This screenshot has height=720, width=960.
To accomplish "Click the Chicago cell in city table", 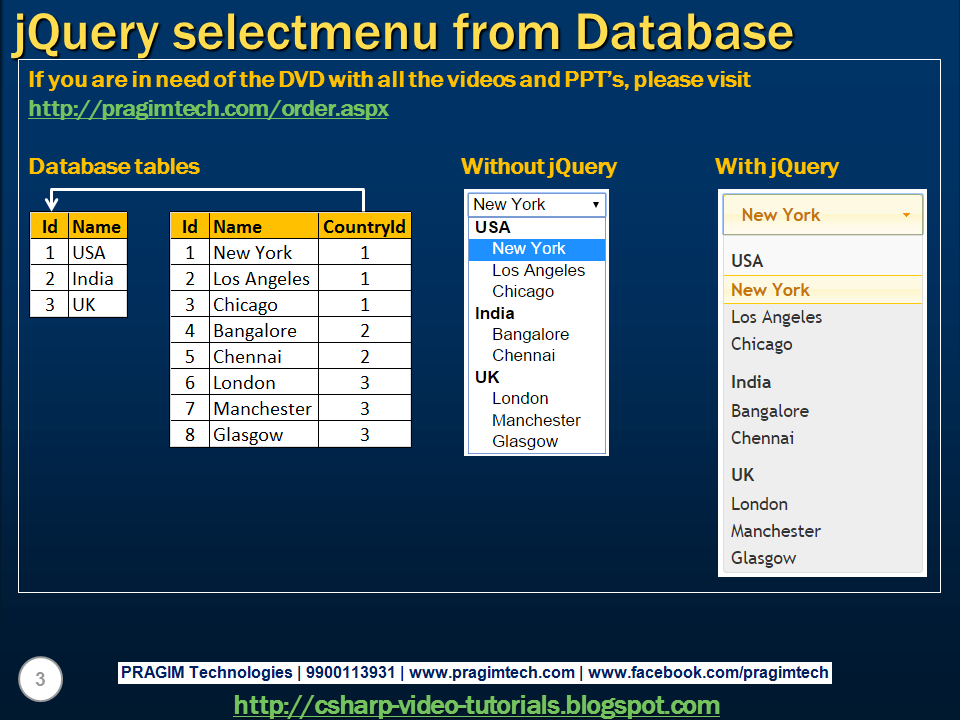I will coord(264,304).
